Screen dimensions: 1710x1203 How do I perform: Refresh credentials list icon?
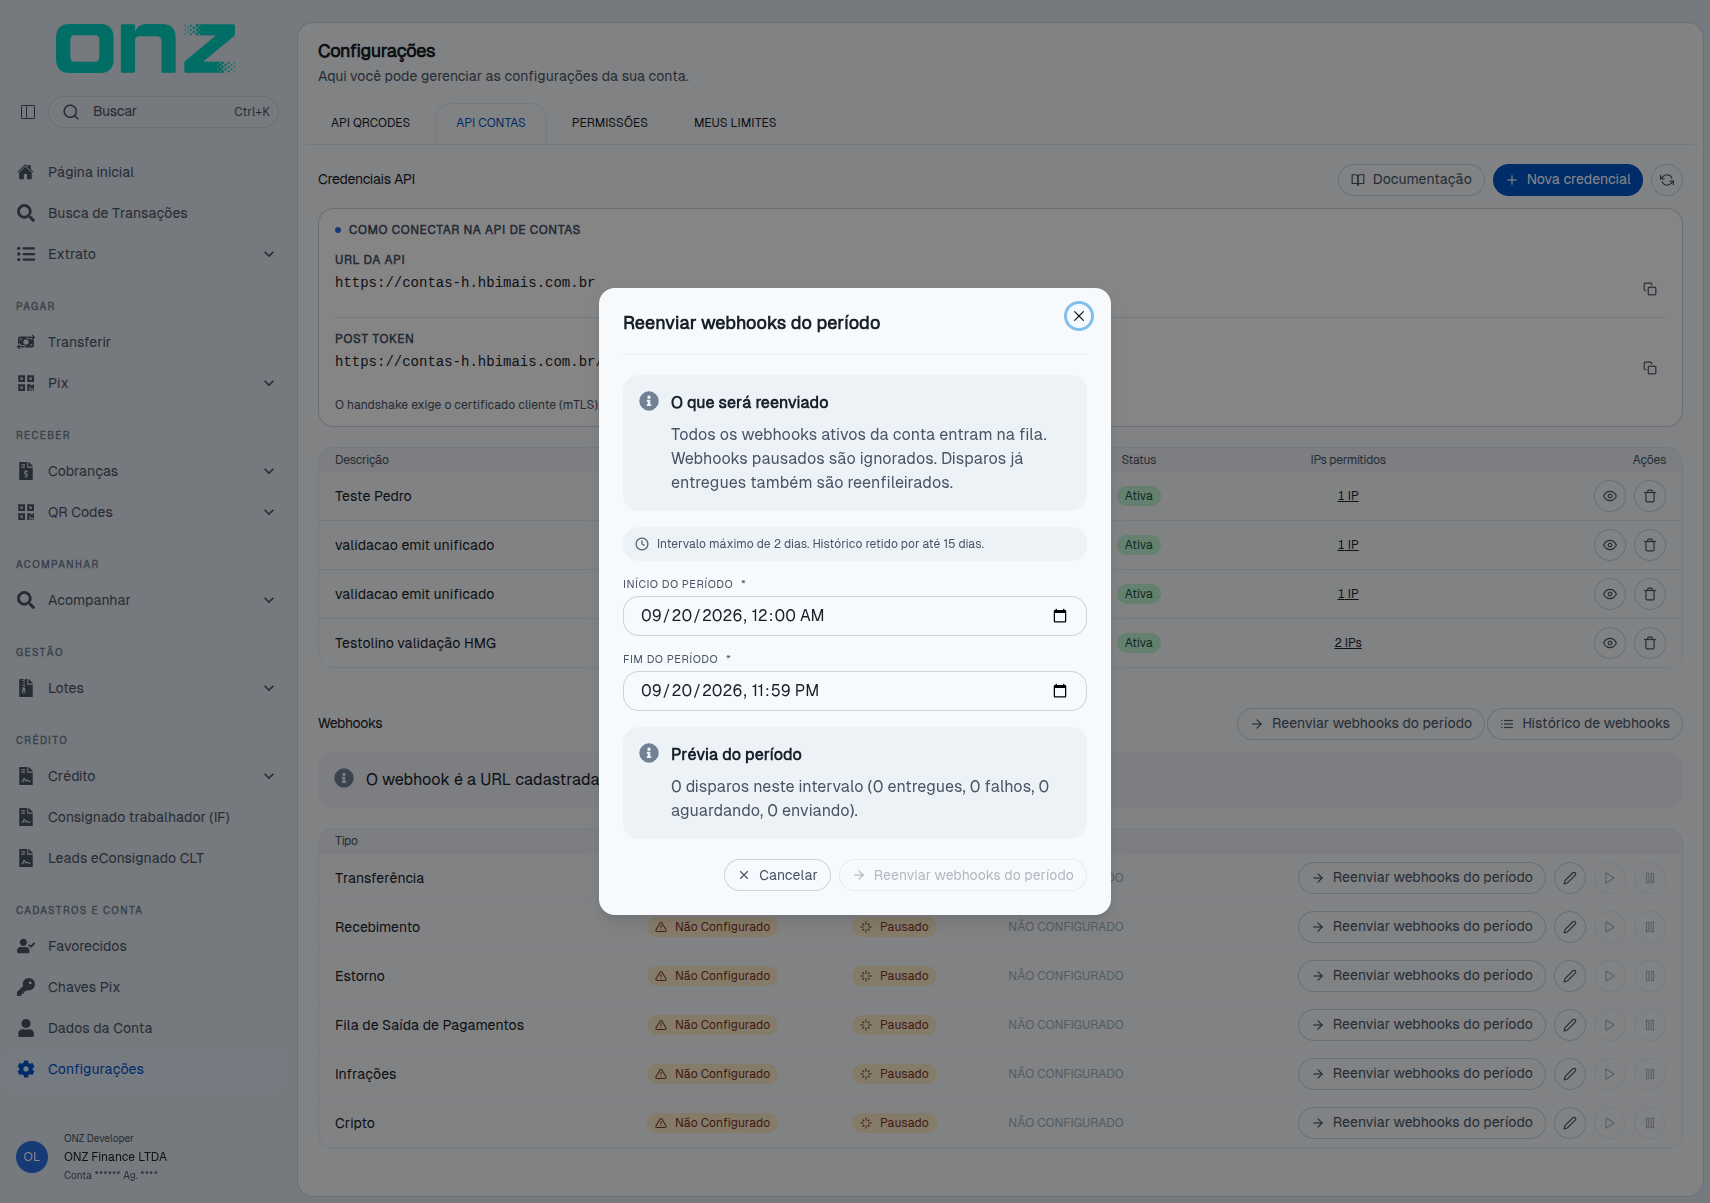(1666, 180)
